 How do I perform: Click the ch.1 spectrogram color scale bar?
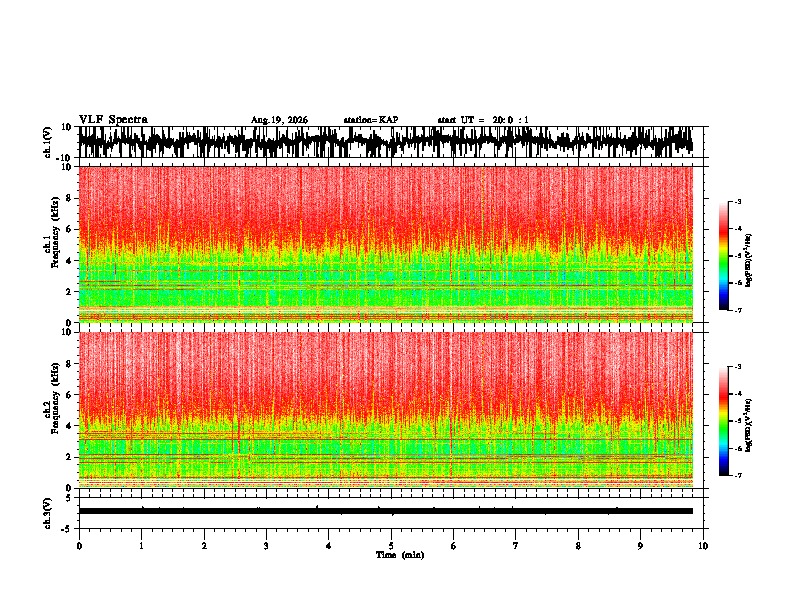tap(723, 256)
